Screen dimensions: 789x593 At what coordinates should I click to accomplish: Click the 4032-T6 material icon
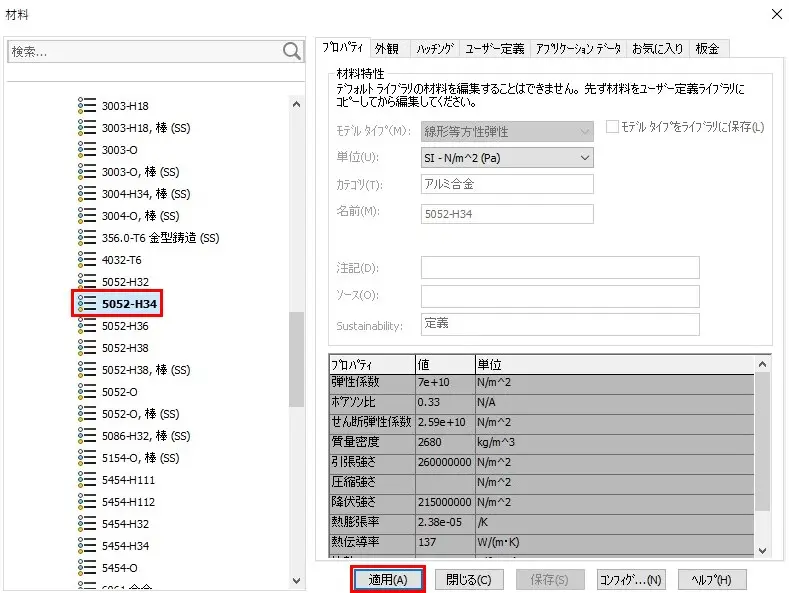[87, 260]
